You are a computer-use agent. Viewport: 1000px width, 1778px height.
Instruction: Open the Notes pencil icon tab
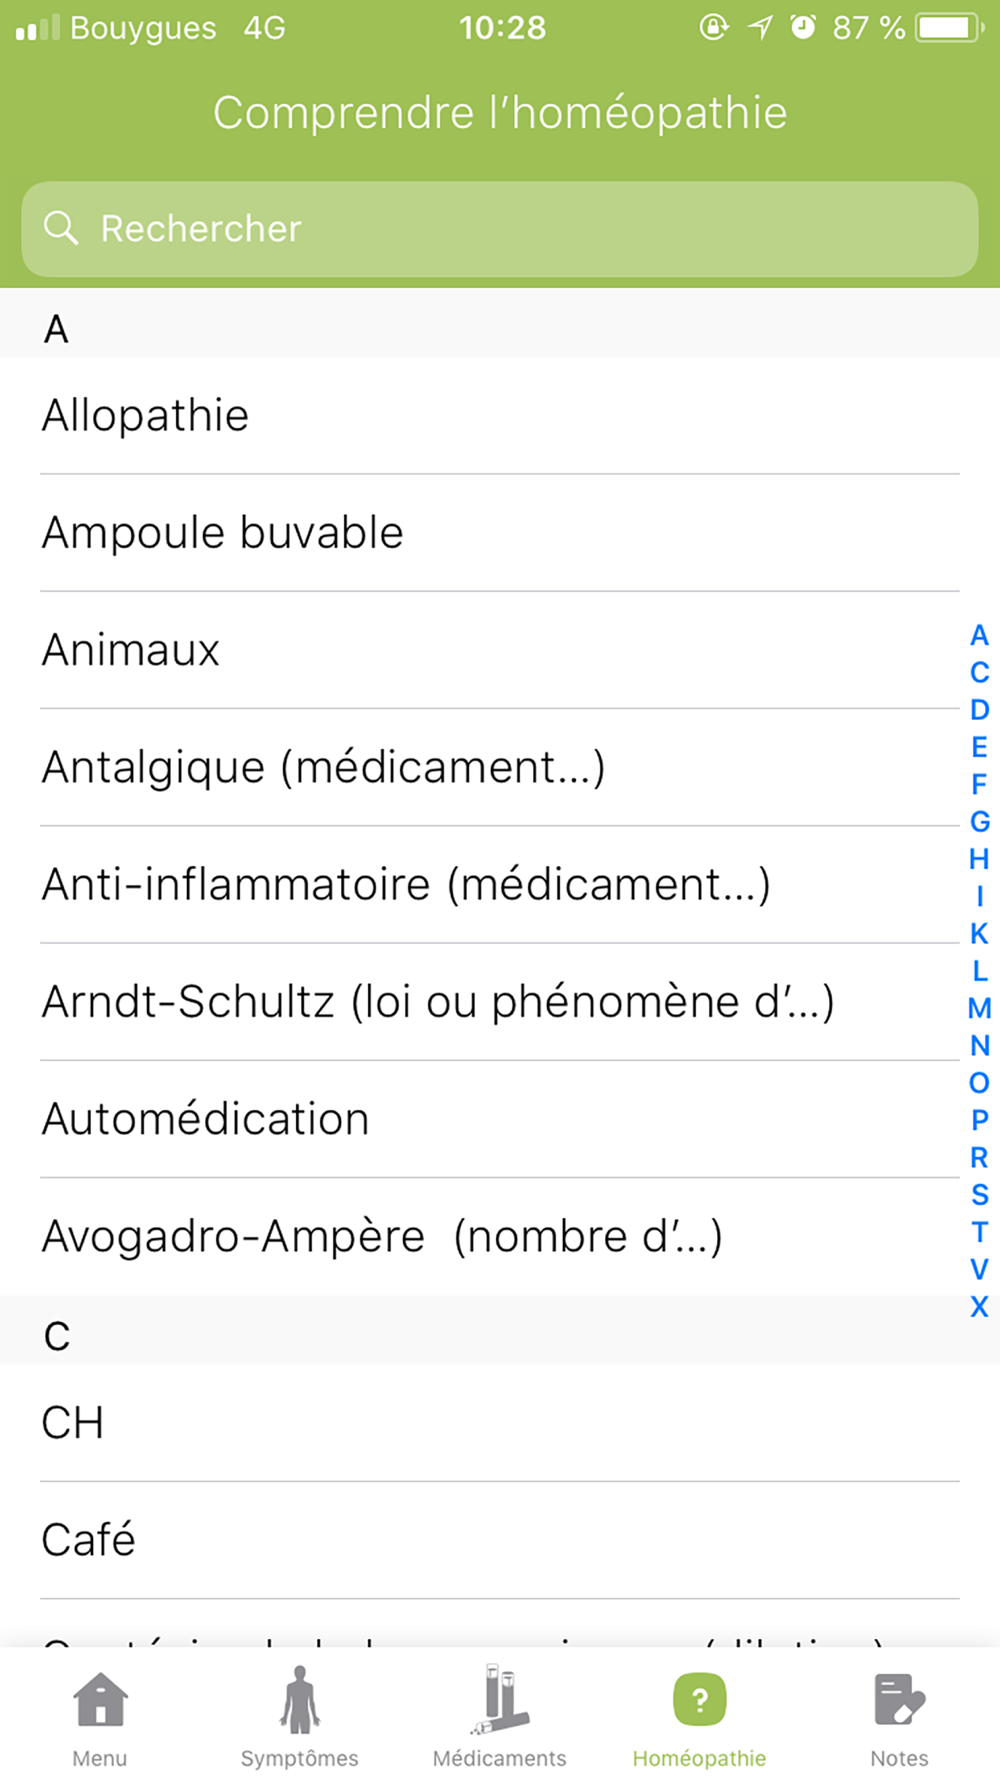coord(900,1699)
